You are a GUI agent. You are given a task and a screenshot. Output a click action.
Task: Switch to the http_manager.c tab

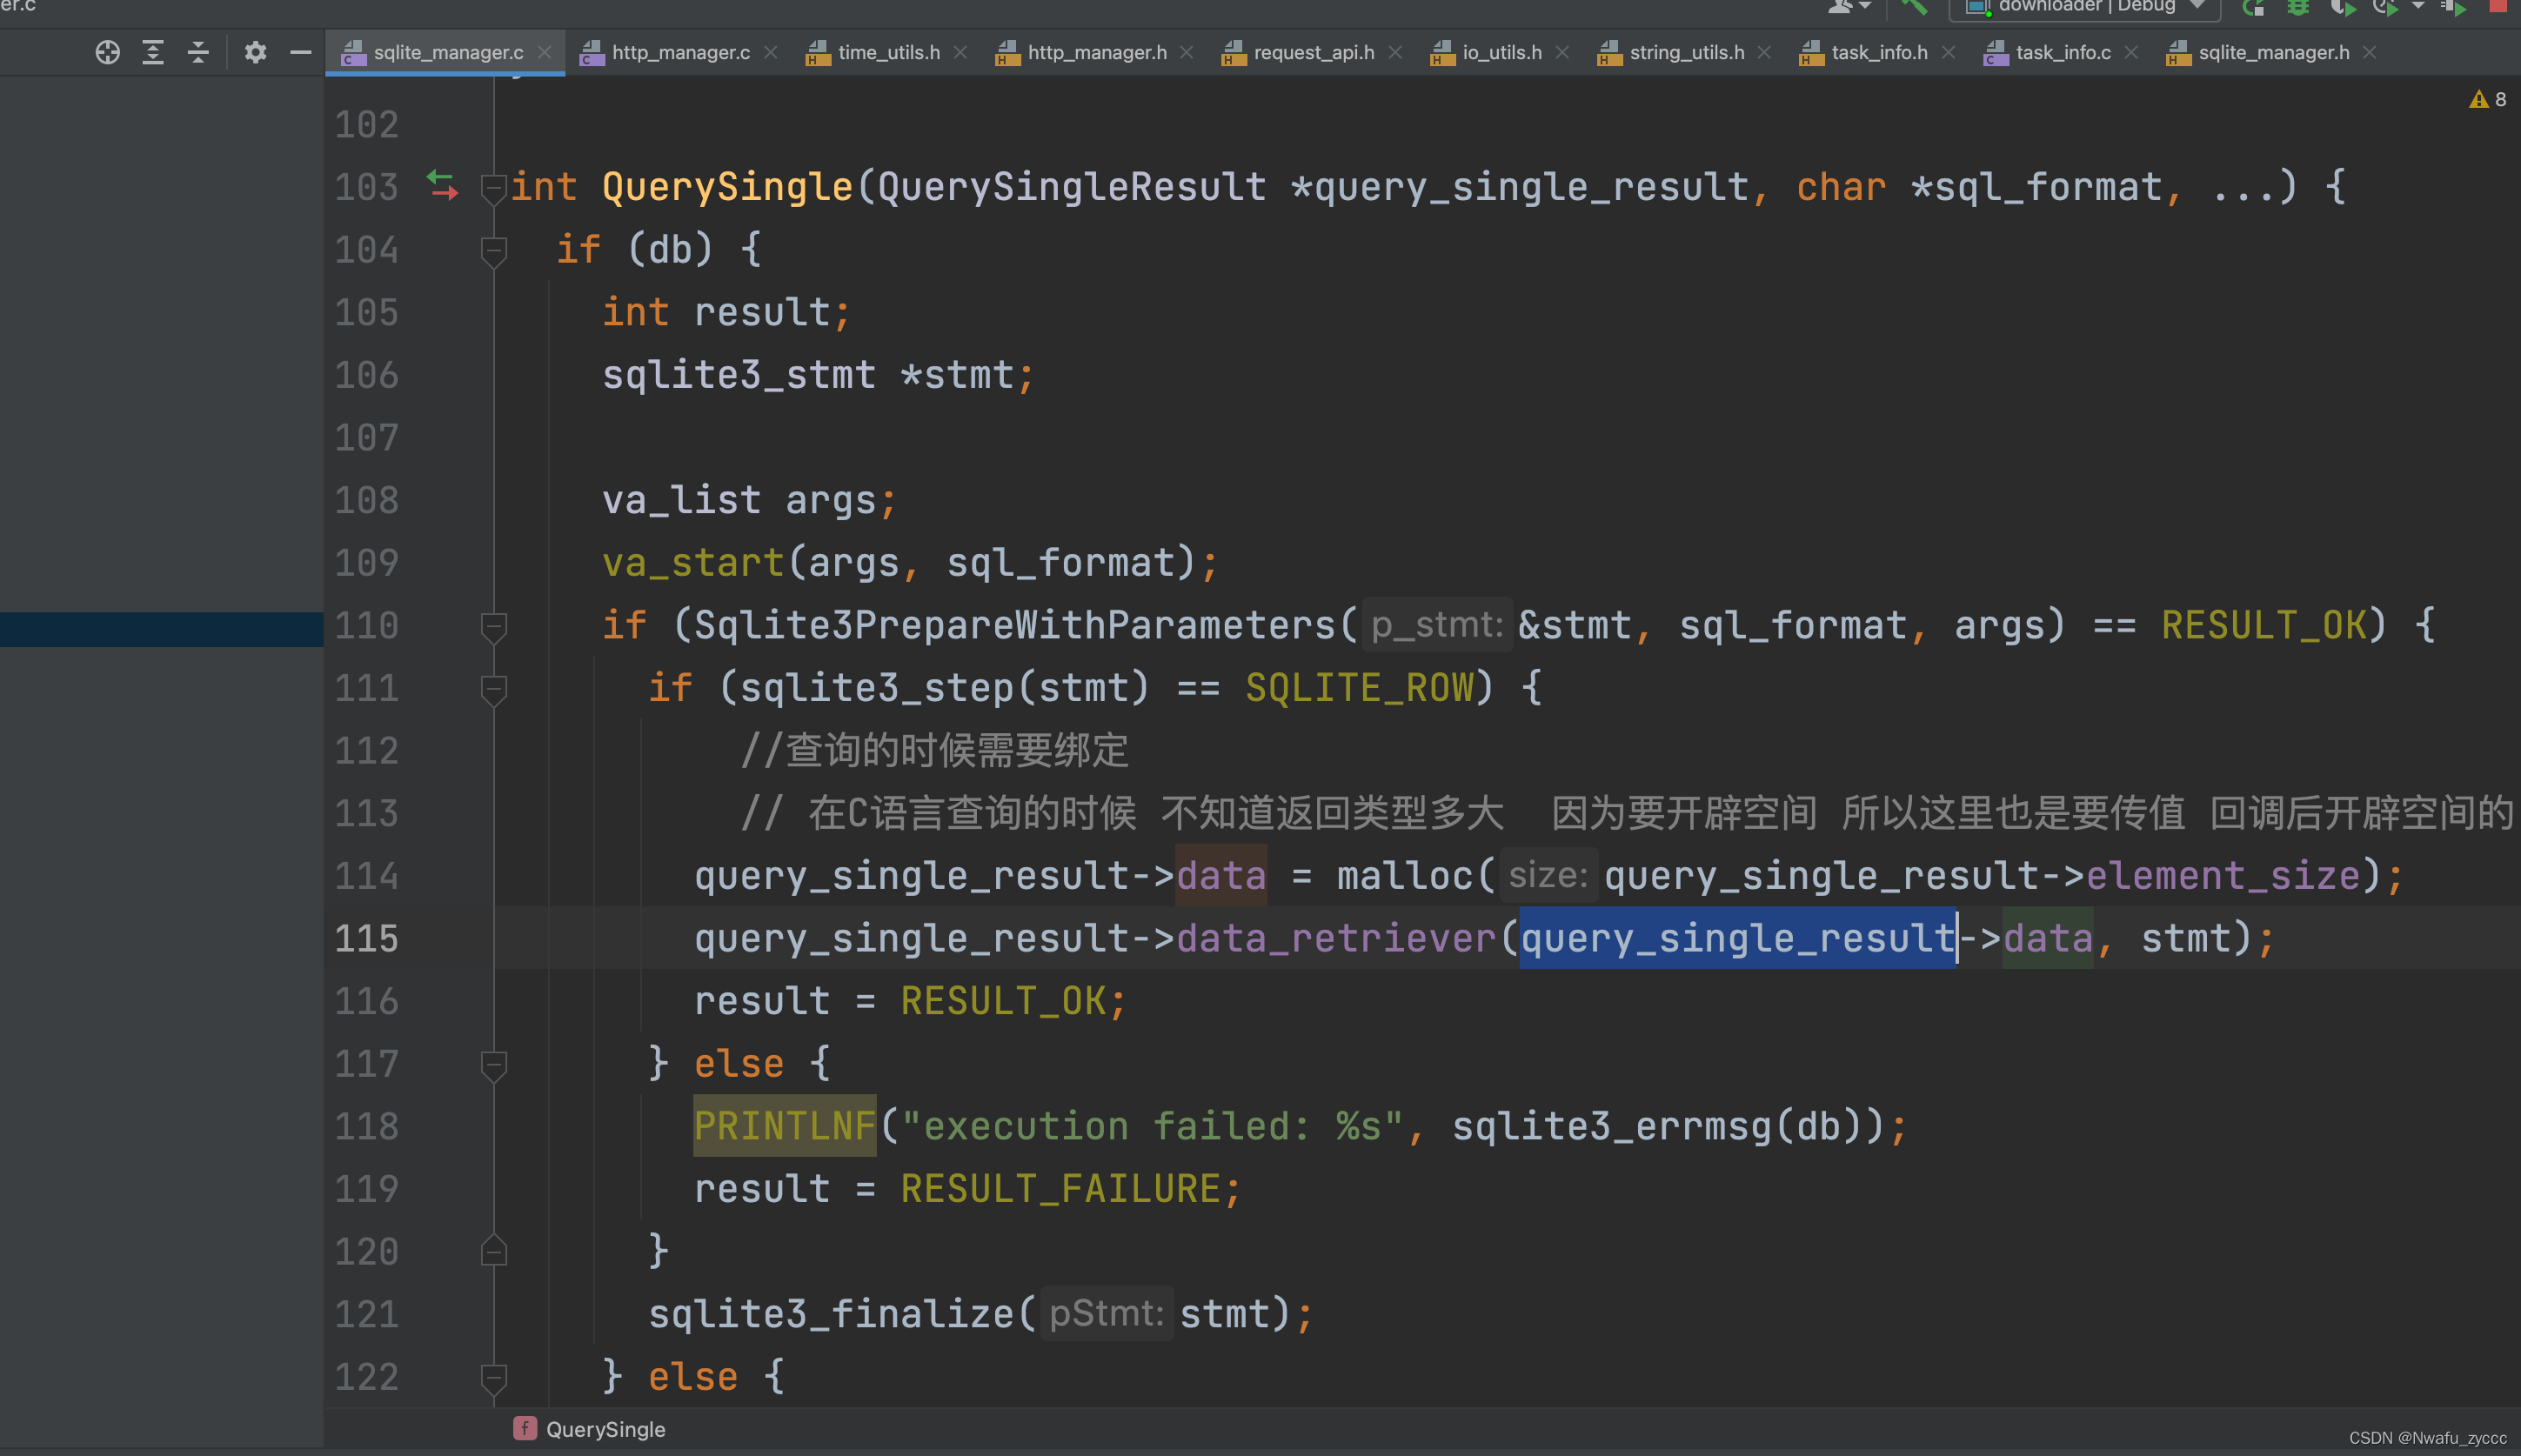tap(680, 52)
